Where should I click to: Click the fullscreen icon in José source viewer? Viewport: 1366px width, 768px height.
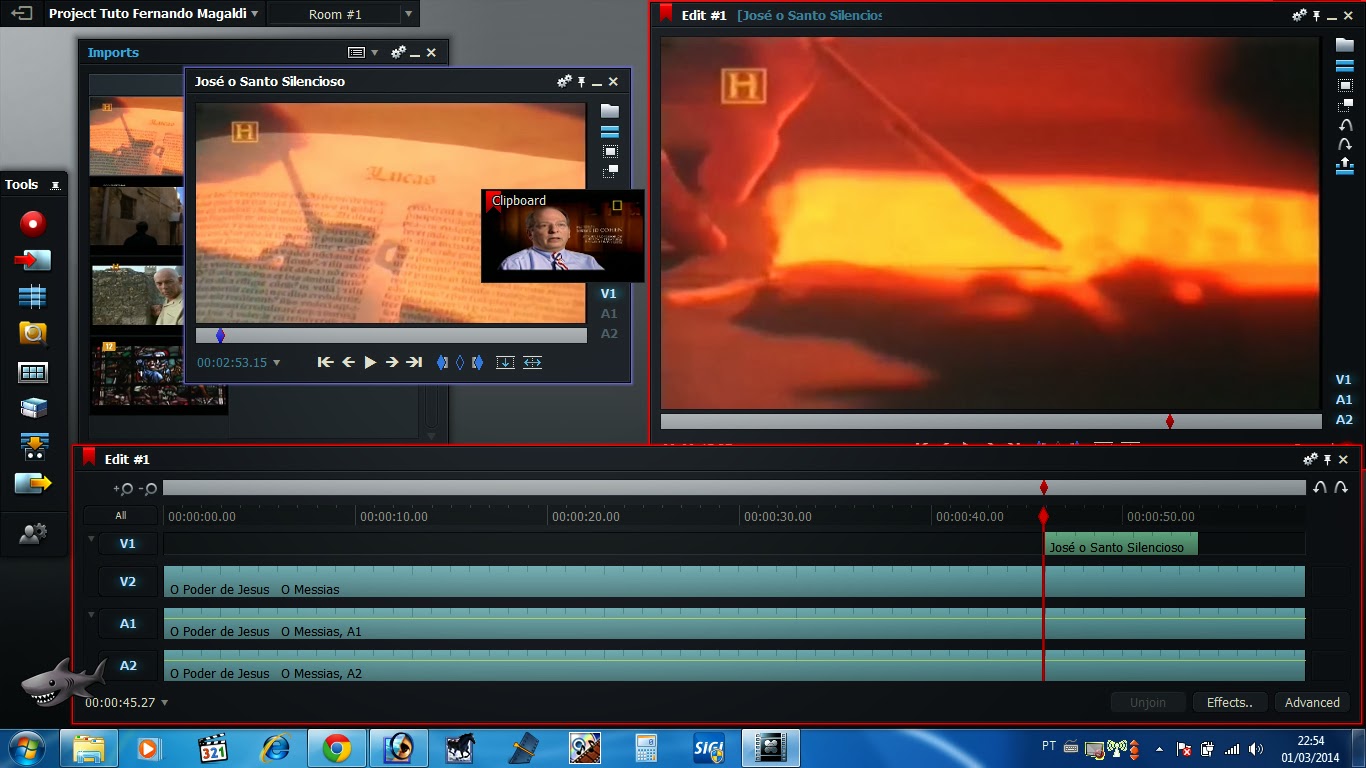point(609,151)
